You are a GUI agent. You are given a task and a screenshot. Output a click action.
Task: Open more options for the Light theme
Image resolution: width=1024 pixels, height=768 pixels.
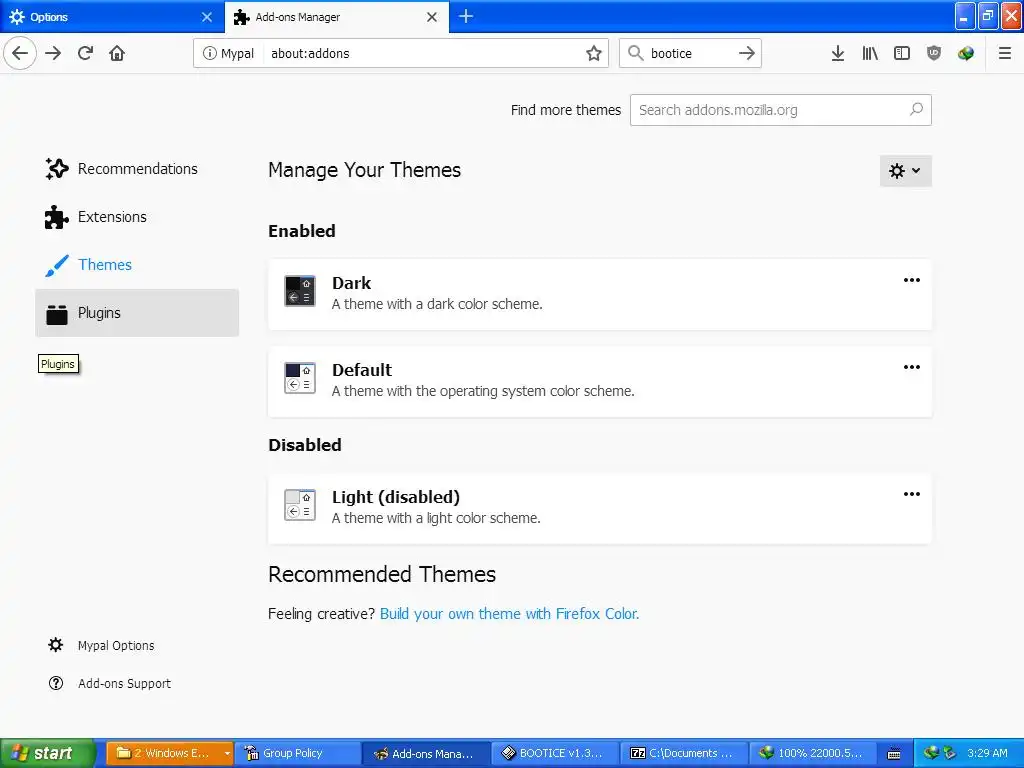[912, 494]
